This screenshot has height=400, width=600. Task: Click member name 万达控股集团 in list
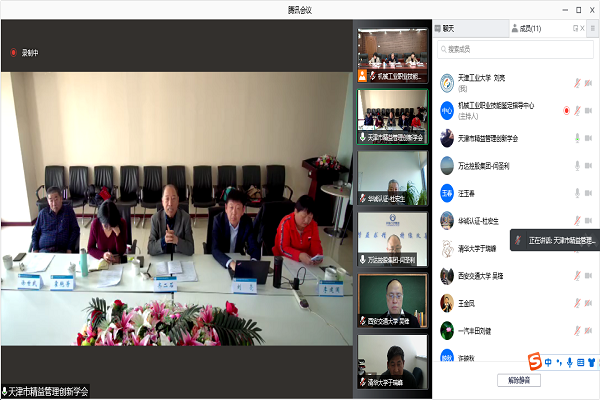coord(483,166)
